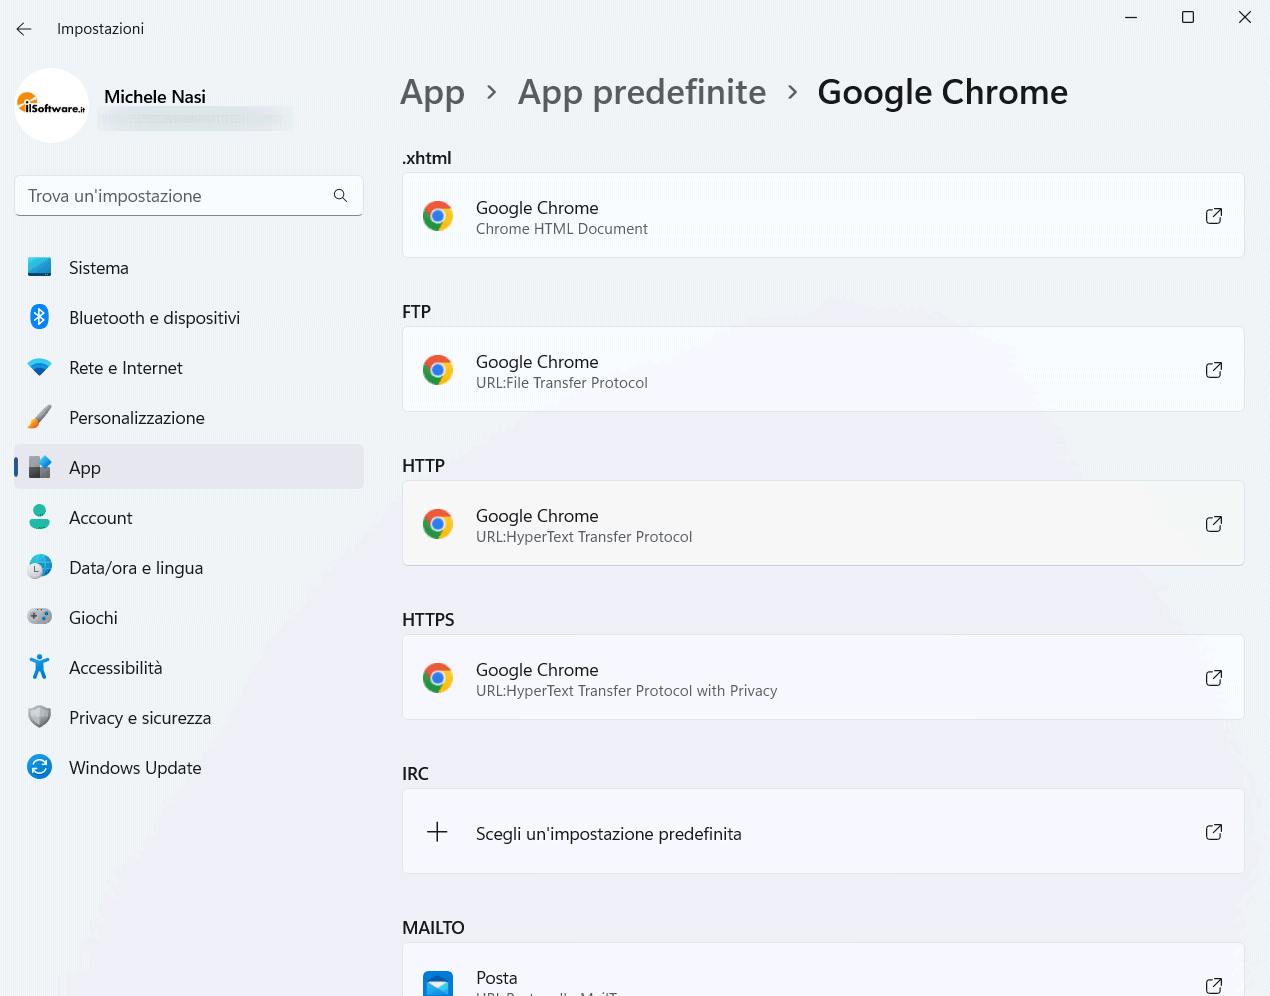Navigate to App breadcrumb

[432, 93]
